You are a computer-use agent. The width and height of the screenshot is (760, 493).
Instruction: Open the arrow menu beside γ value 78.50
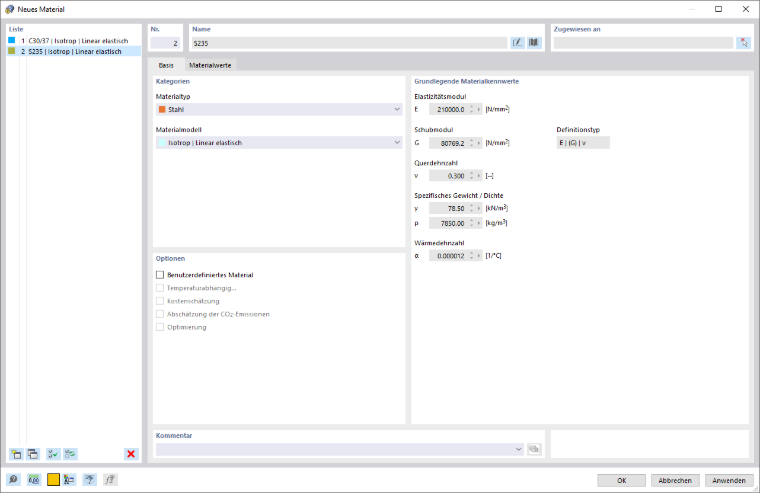[479, 208]
